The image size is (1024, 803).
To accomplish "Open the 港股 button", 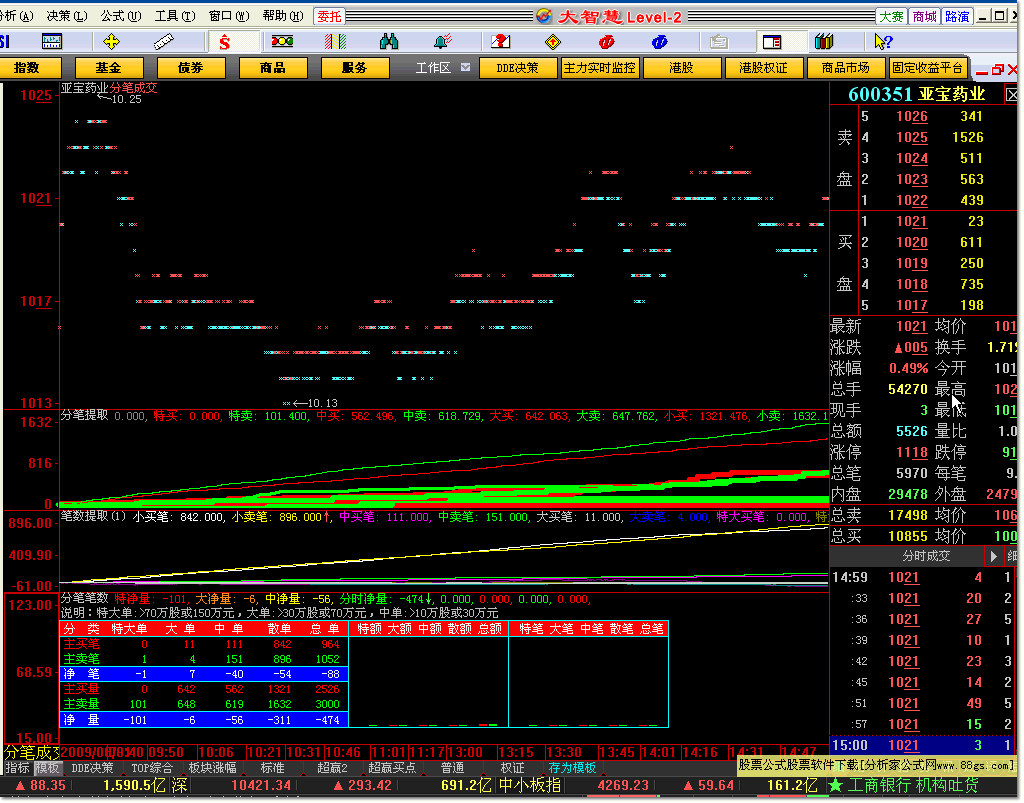I will click(x=682, y=68).
